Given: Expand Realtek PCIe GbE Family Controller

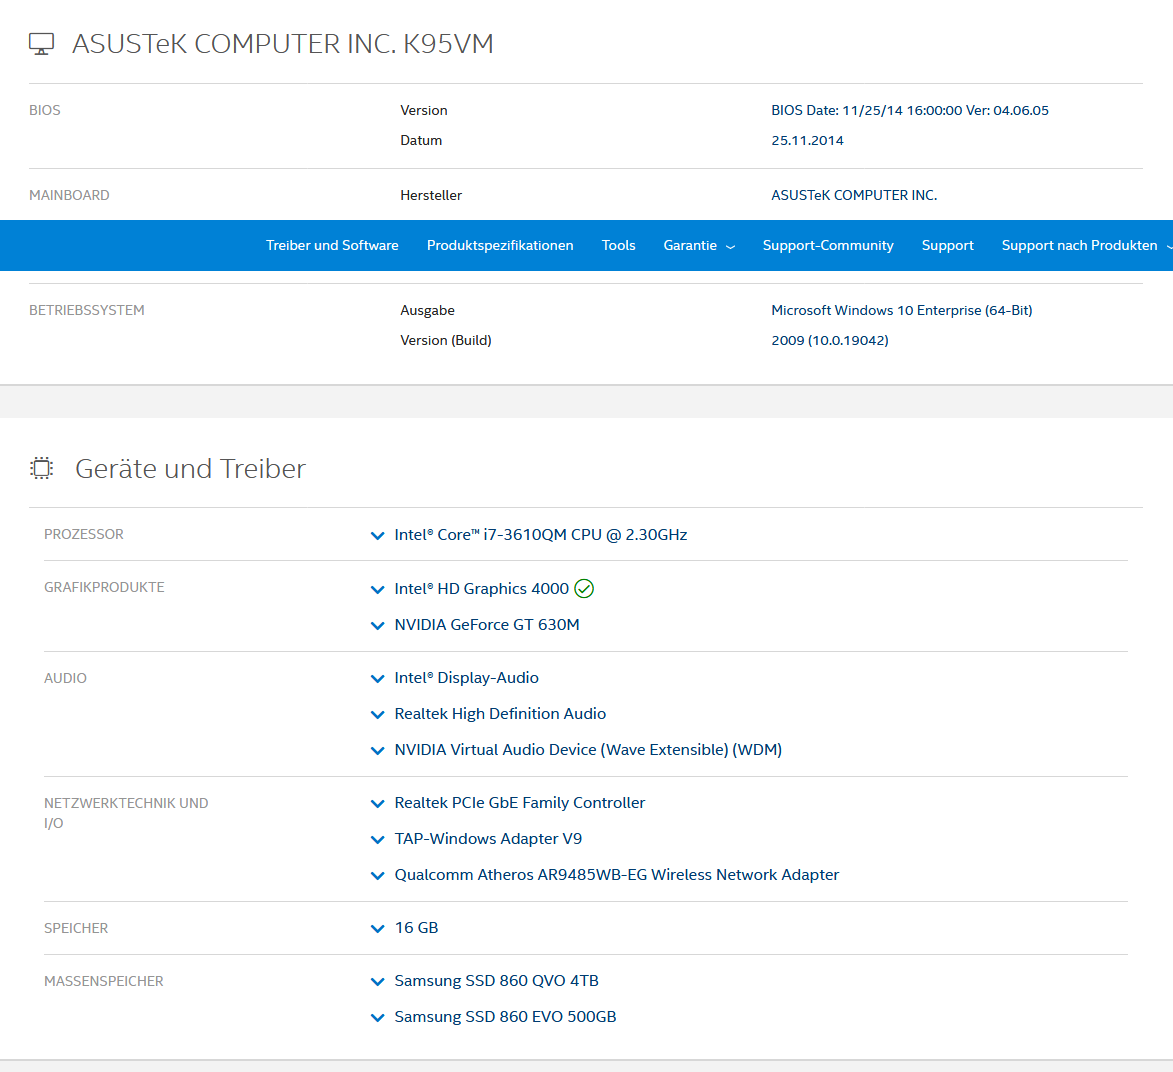Looking at the screenshot, I should pyautogui.click(x=378, y=803).
